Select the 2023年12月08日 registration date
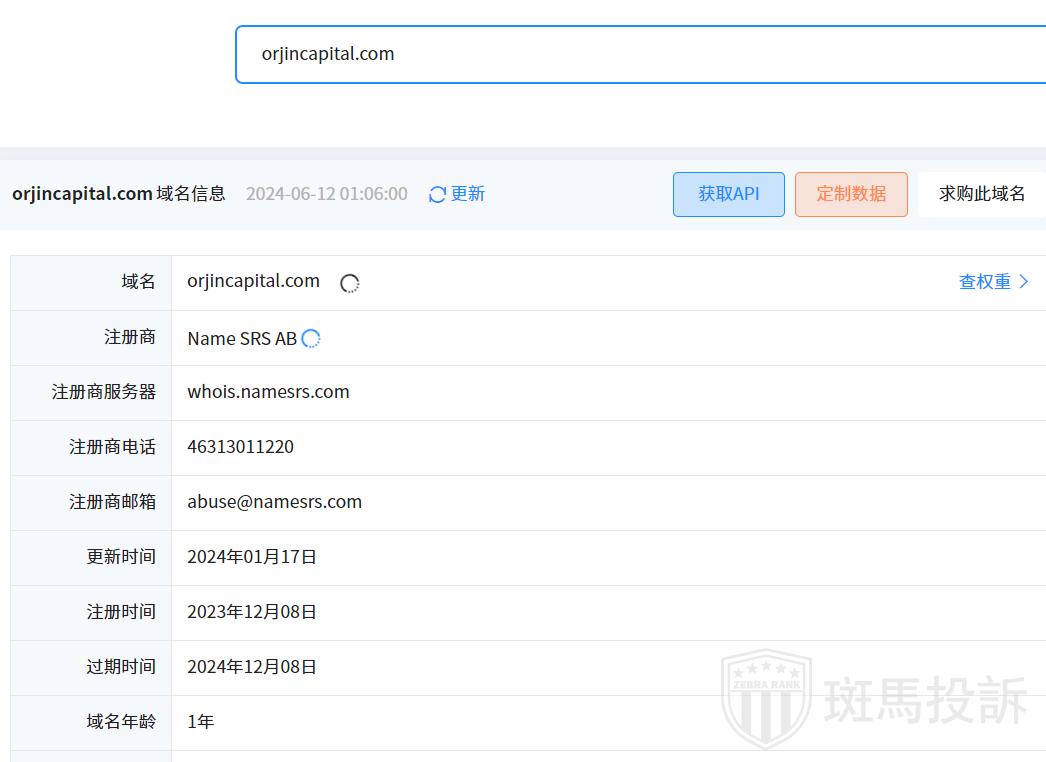Screen dimensions: 1046x762 pyautogui.click(x=252, y=612)
